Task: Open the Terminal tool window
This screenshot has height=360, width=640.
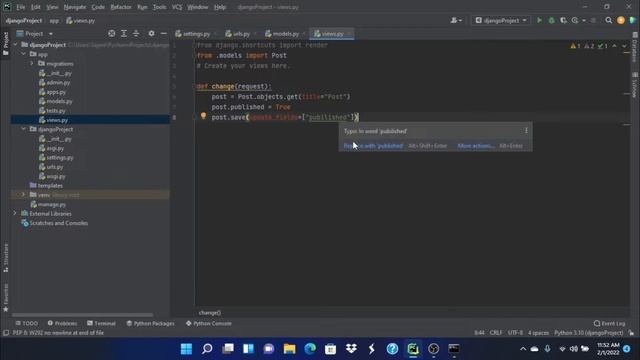Action: tap(101, 323)
